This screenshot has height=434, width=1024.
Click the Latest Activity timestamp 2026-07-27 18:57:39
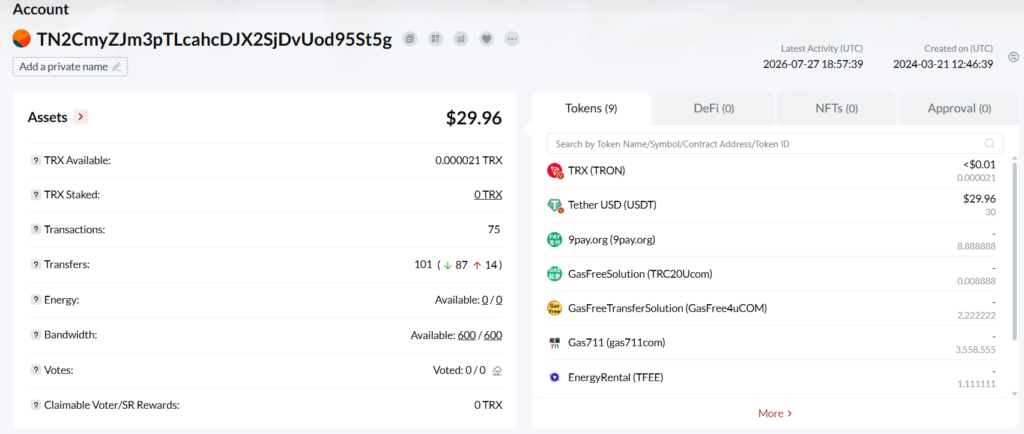813,64
